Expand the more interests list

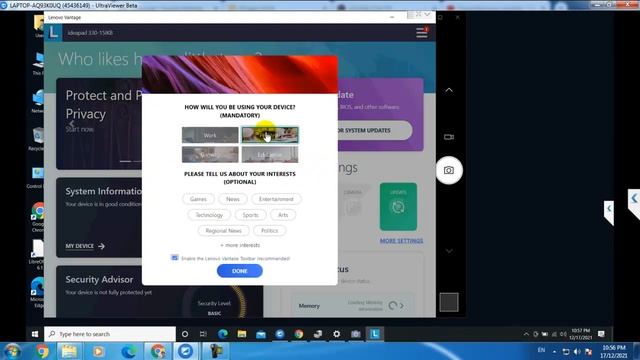pos(240,245)
